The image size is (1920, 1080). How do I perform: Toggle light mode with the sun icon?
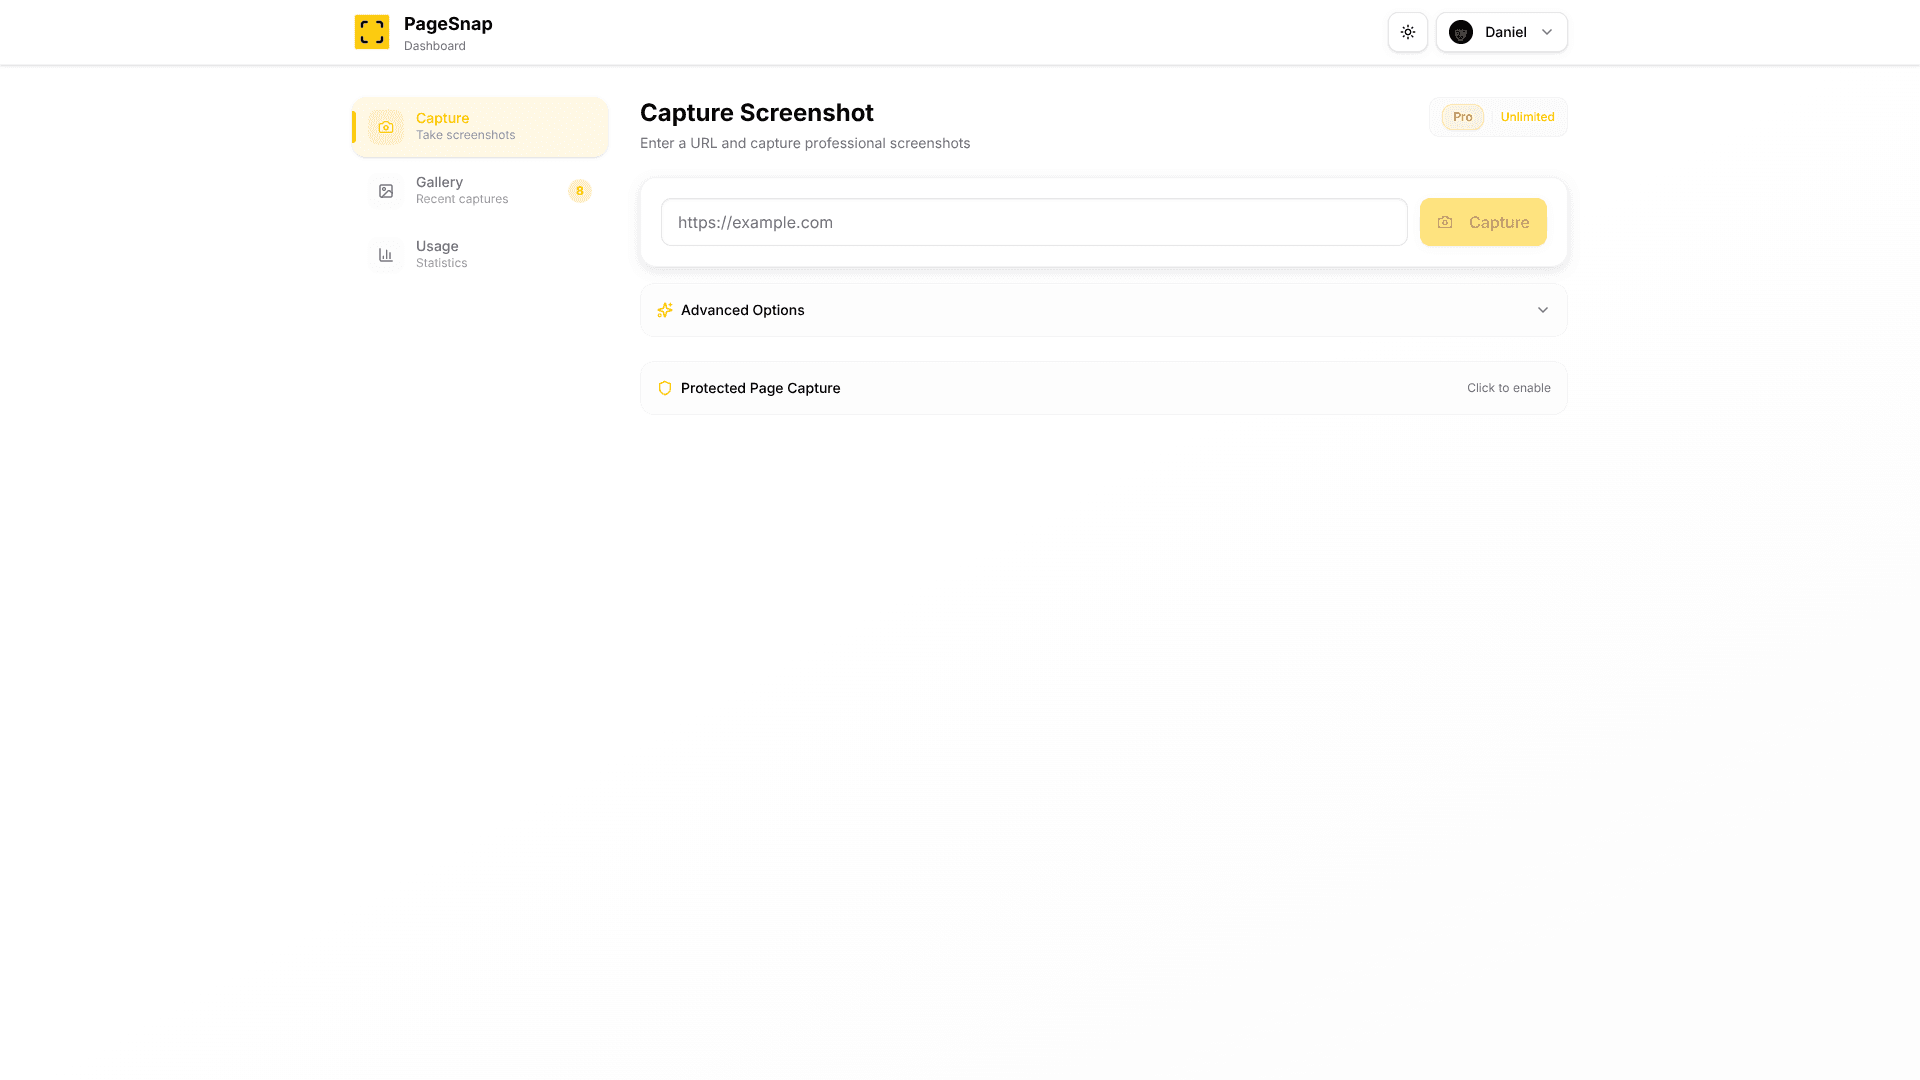[1407, 31]
